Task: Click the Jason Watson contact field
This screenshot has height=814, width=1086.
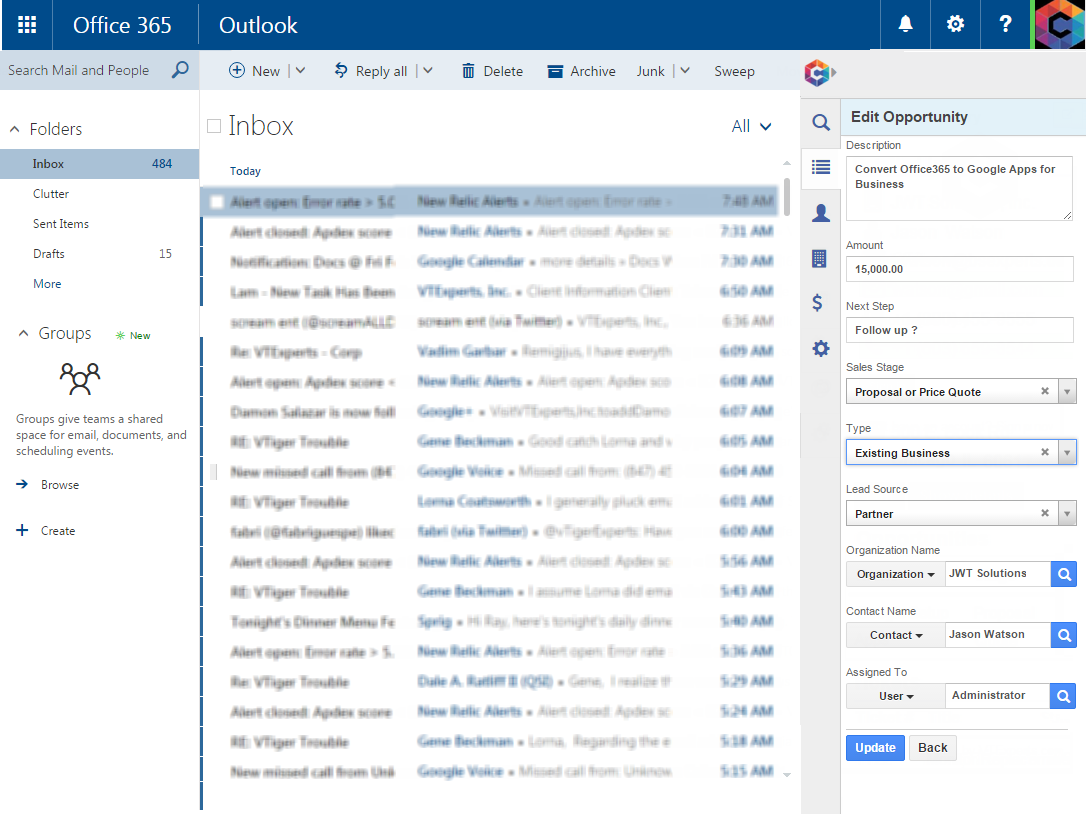Action: tap(997, 635)
